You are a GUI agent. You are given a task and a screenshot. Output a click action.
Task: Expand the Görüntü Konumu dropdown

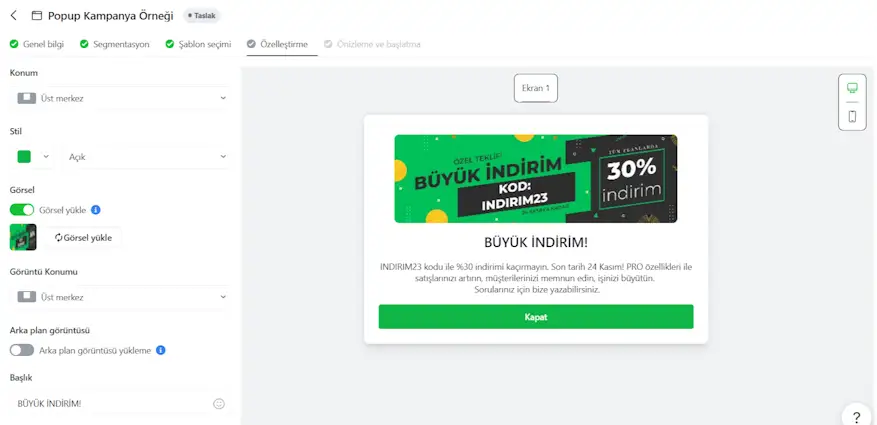[121, 298]
